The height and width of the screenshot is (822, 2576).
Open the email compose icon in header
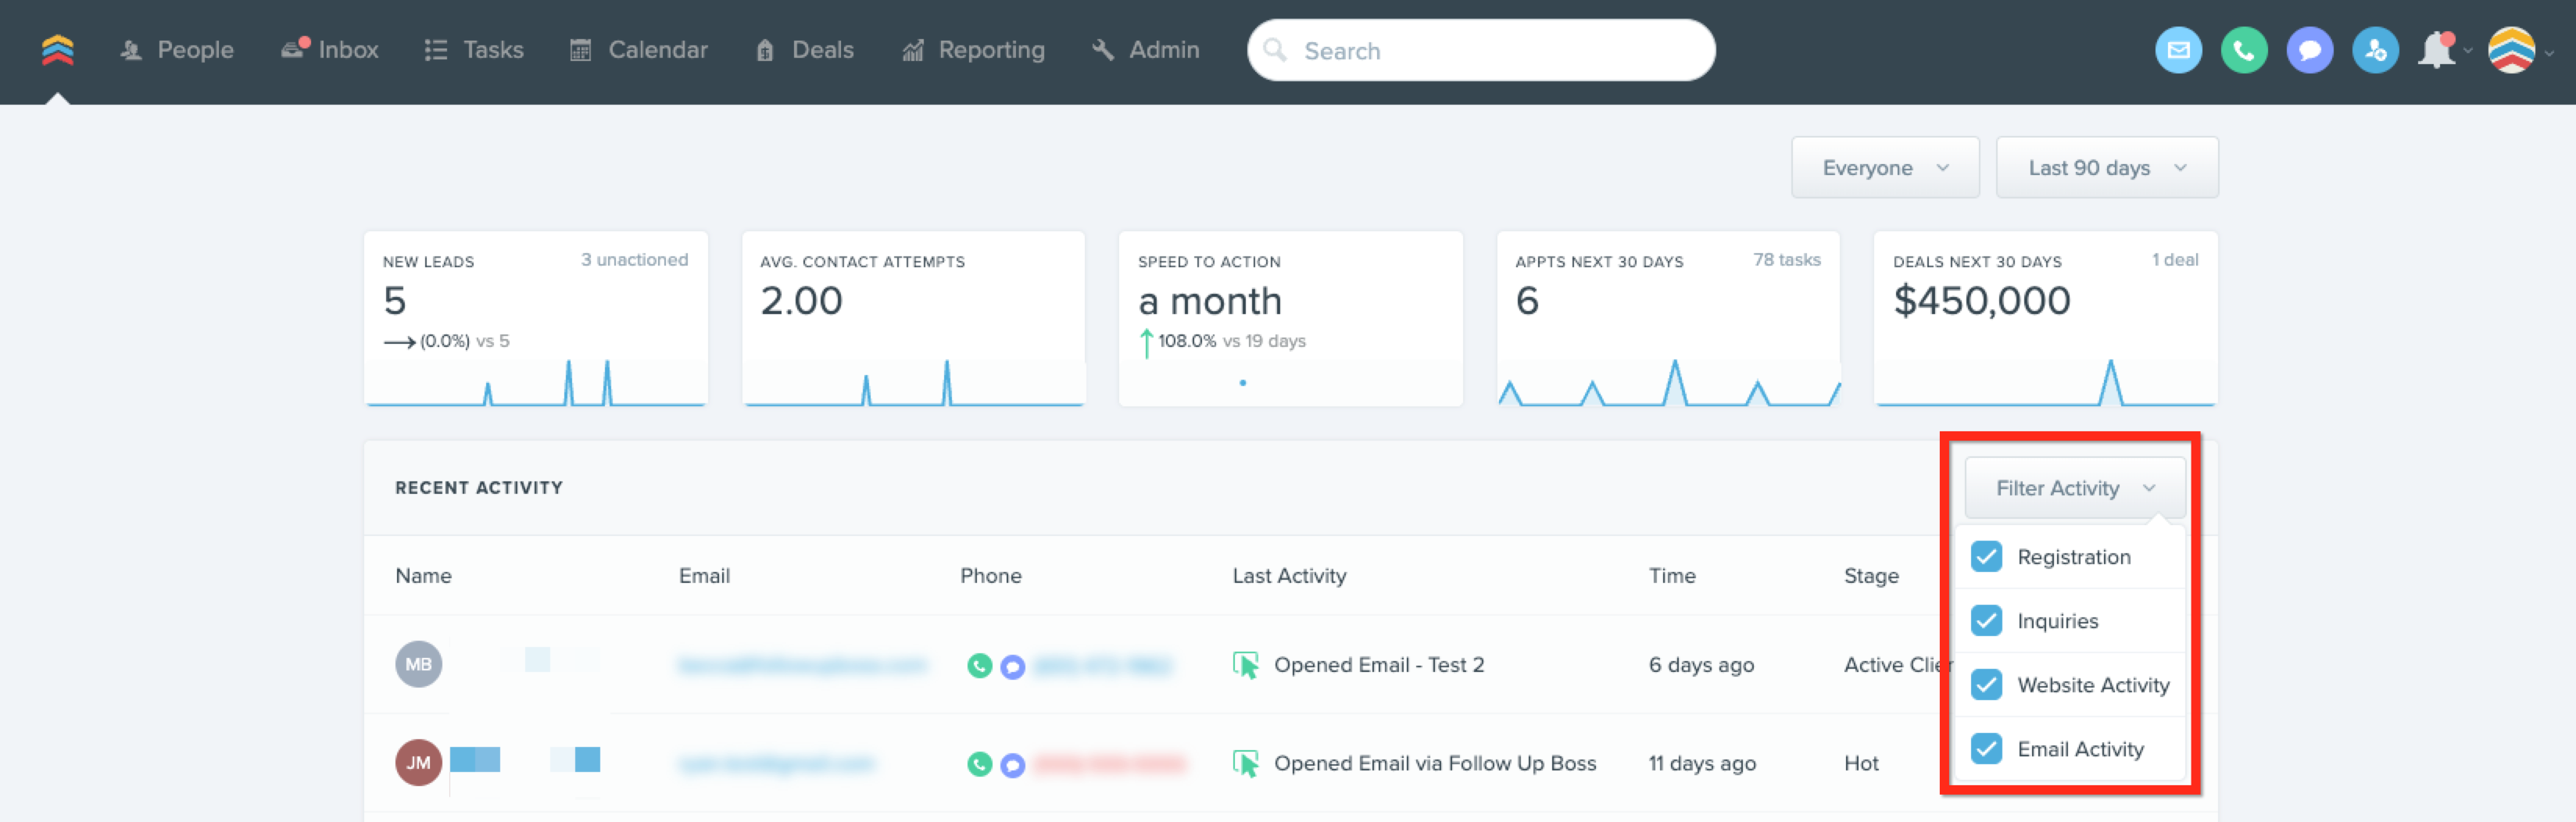coord(2178,50)
